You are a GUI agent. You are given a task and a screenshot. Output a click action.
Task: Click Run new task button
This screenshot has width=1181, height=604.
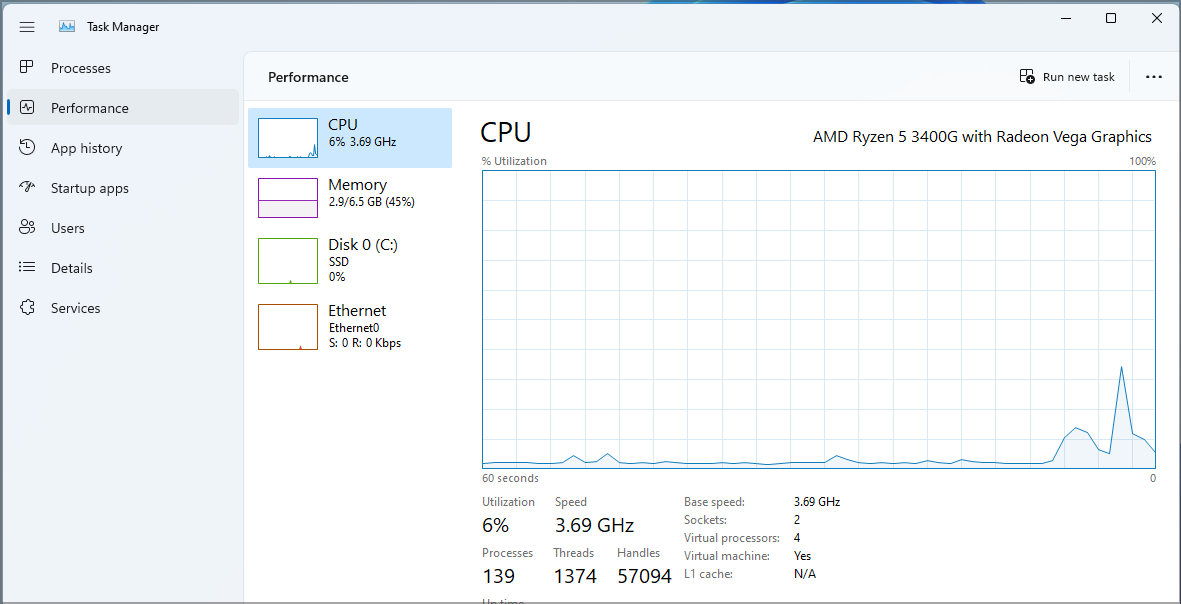pos(1067,77)
